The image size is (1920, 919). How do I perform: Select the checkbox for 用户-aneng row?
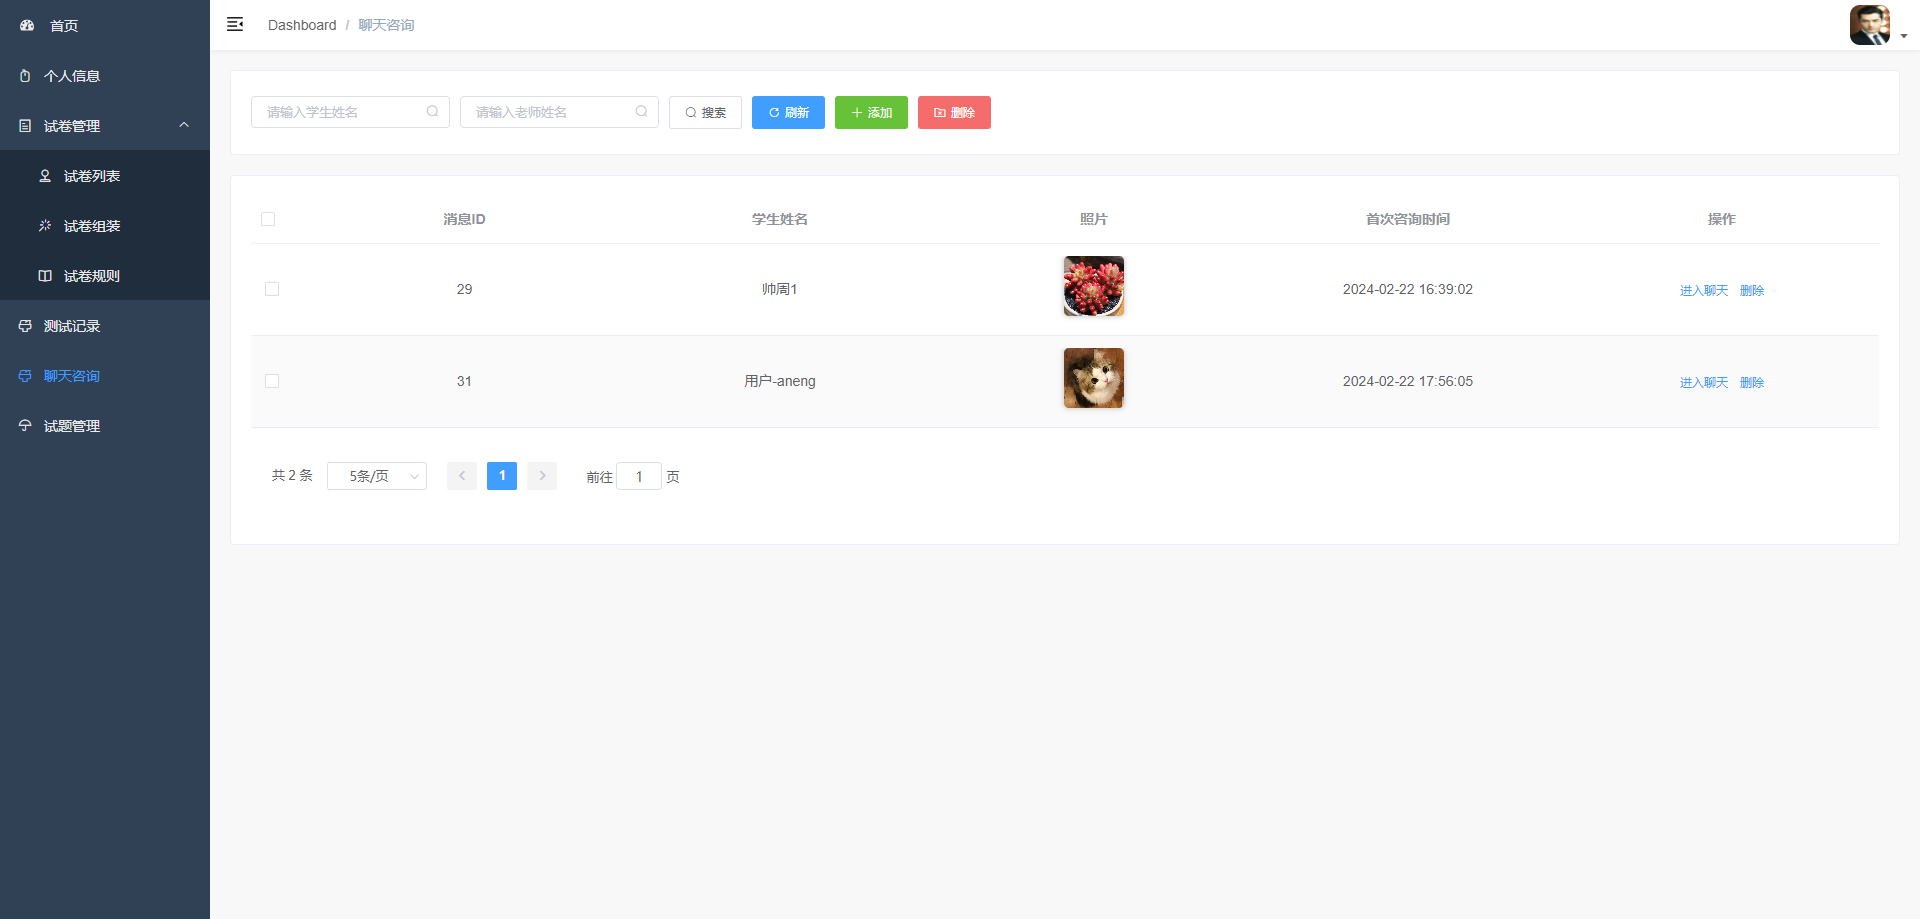(x=272, y=381)
